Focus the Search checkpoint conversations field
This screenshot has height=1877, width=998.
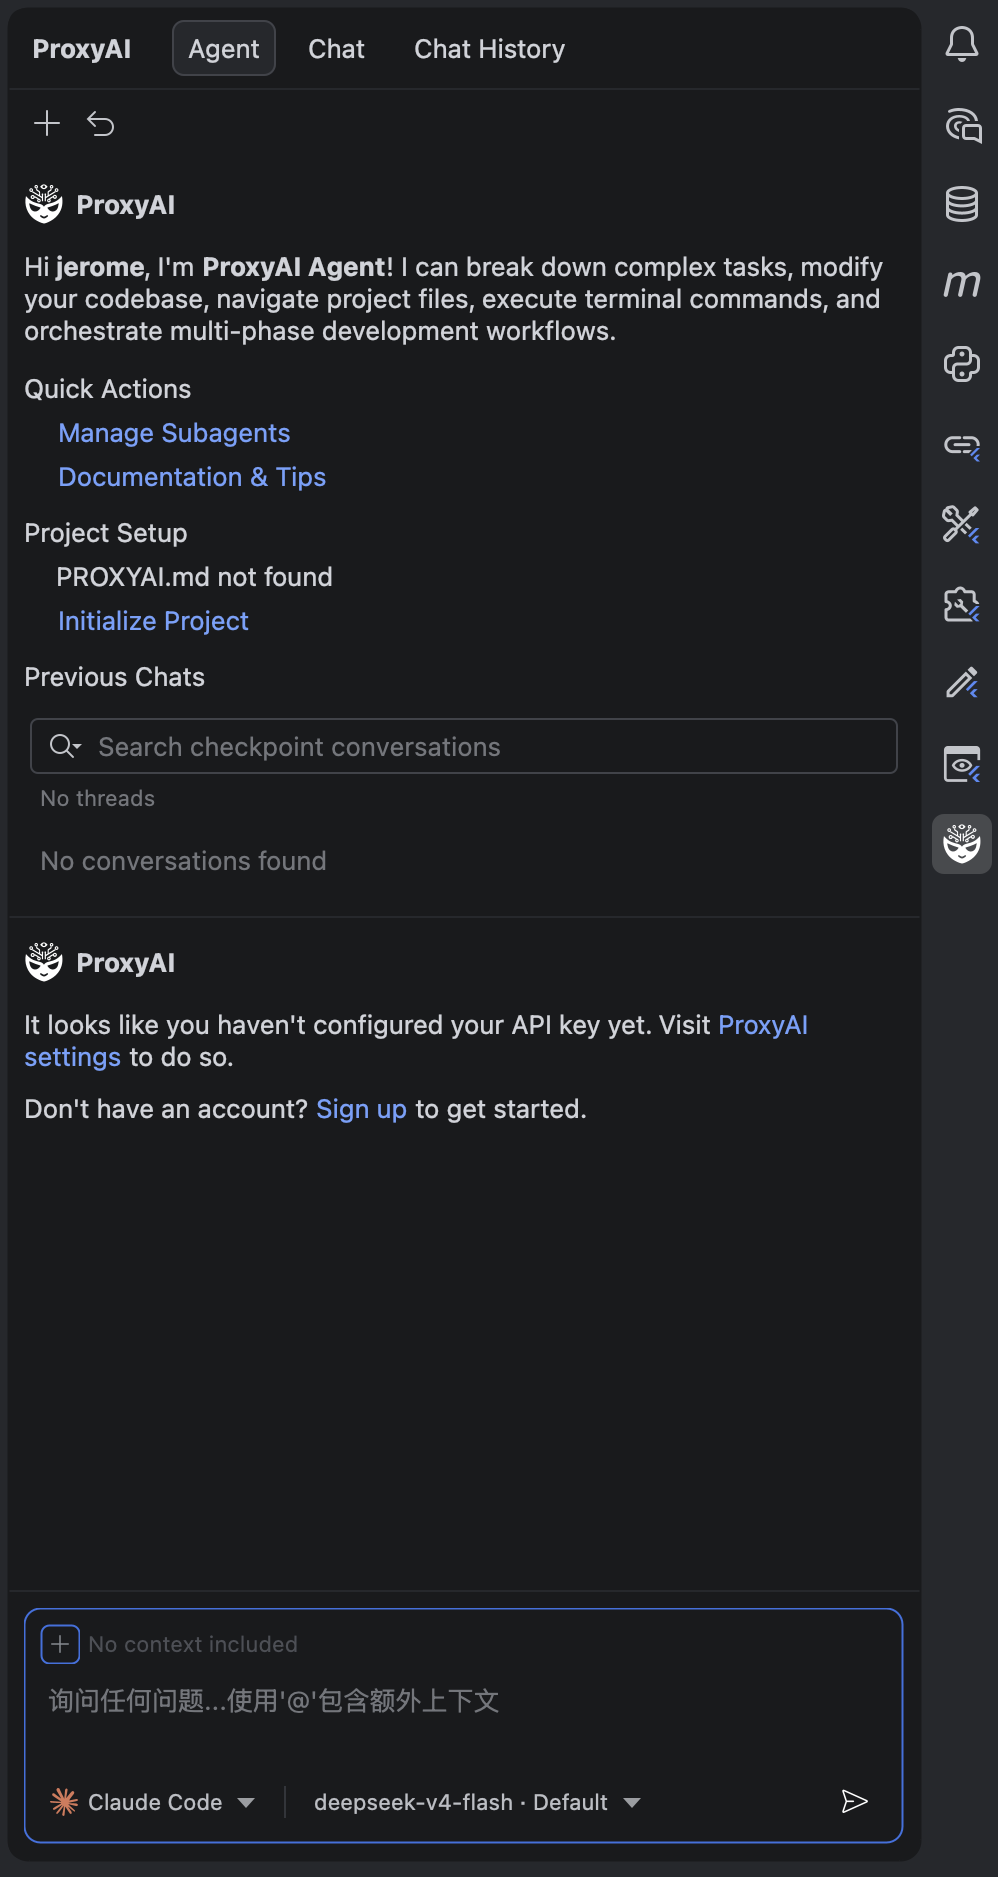point(464,746)
